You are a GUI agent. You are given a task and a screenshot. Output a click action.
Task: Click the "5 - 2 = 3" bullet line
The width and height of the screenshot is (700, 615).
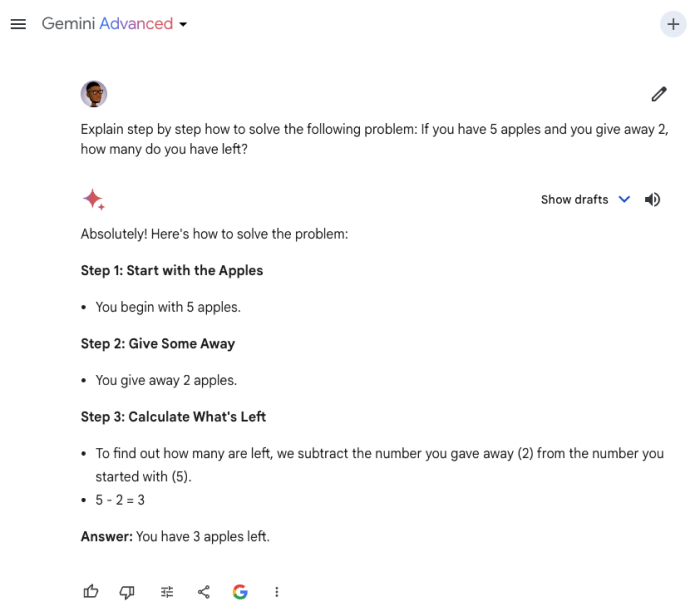[x=120, y=500]
